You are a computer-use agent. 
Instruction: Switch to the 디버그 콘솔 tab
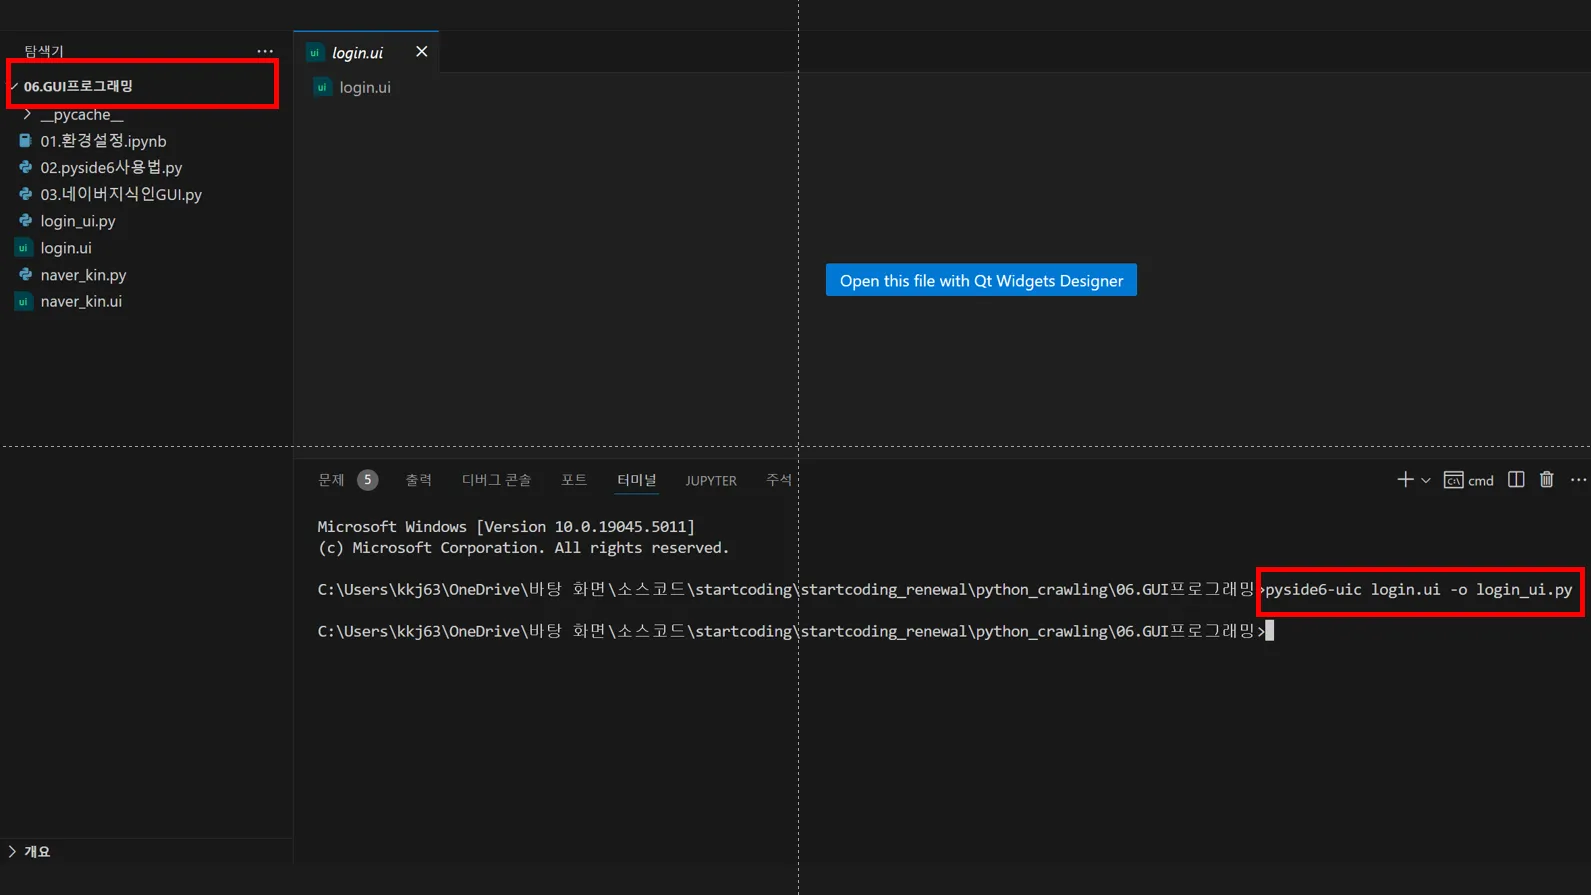point(496,480)
